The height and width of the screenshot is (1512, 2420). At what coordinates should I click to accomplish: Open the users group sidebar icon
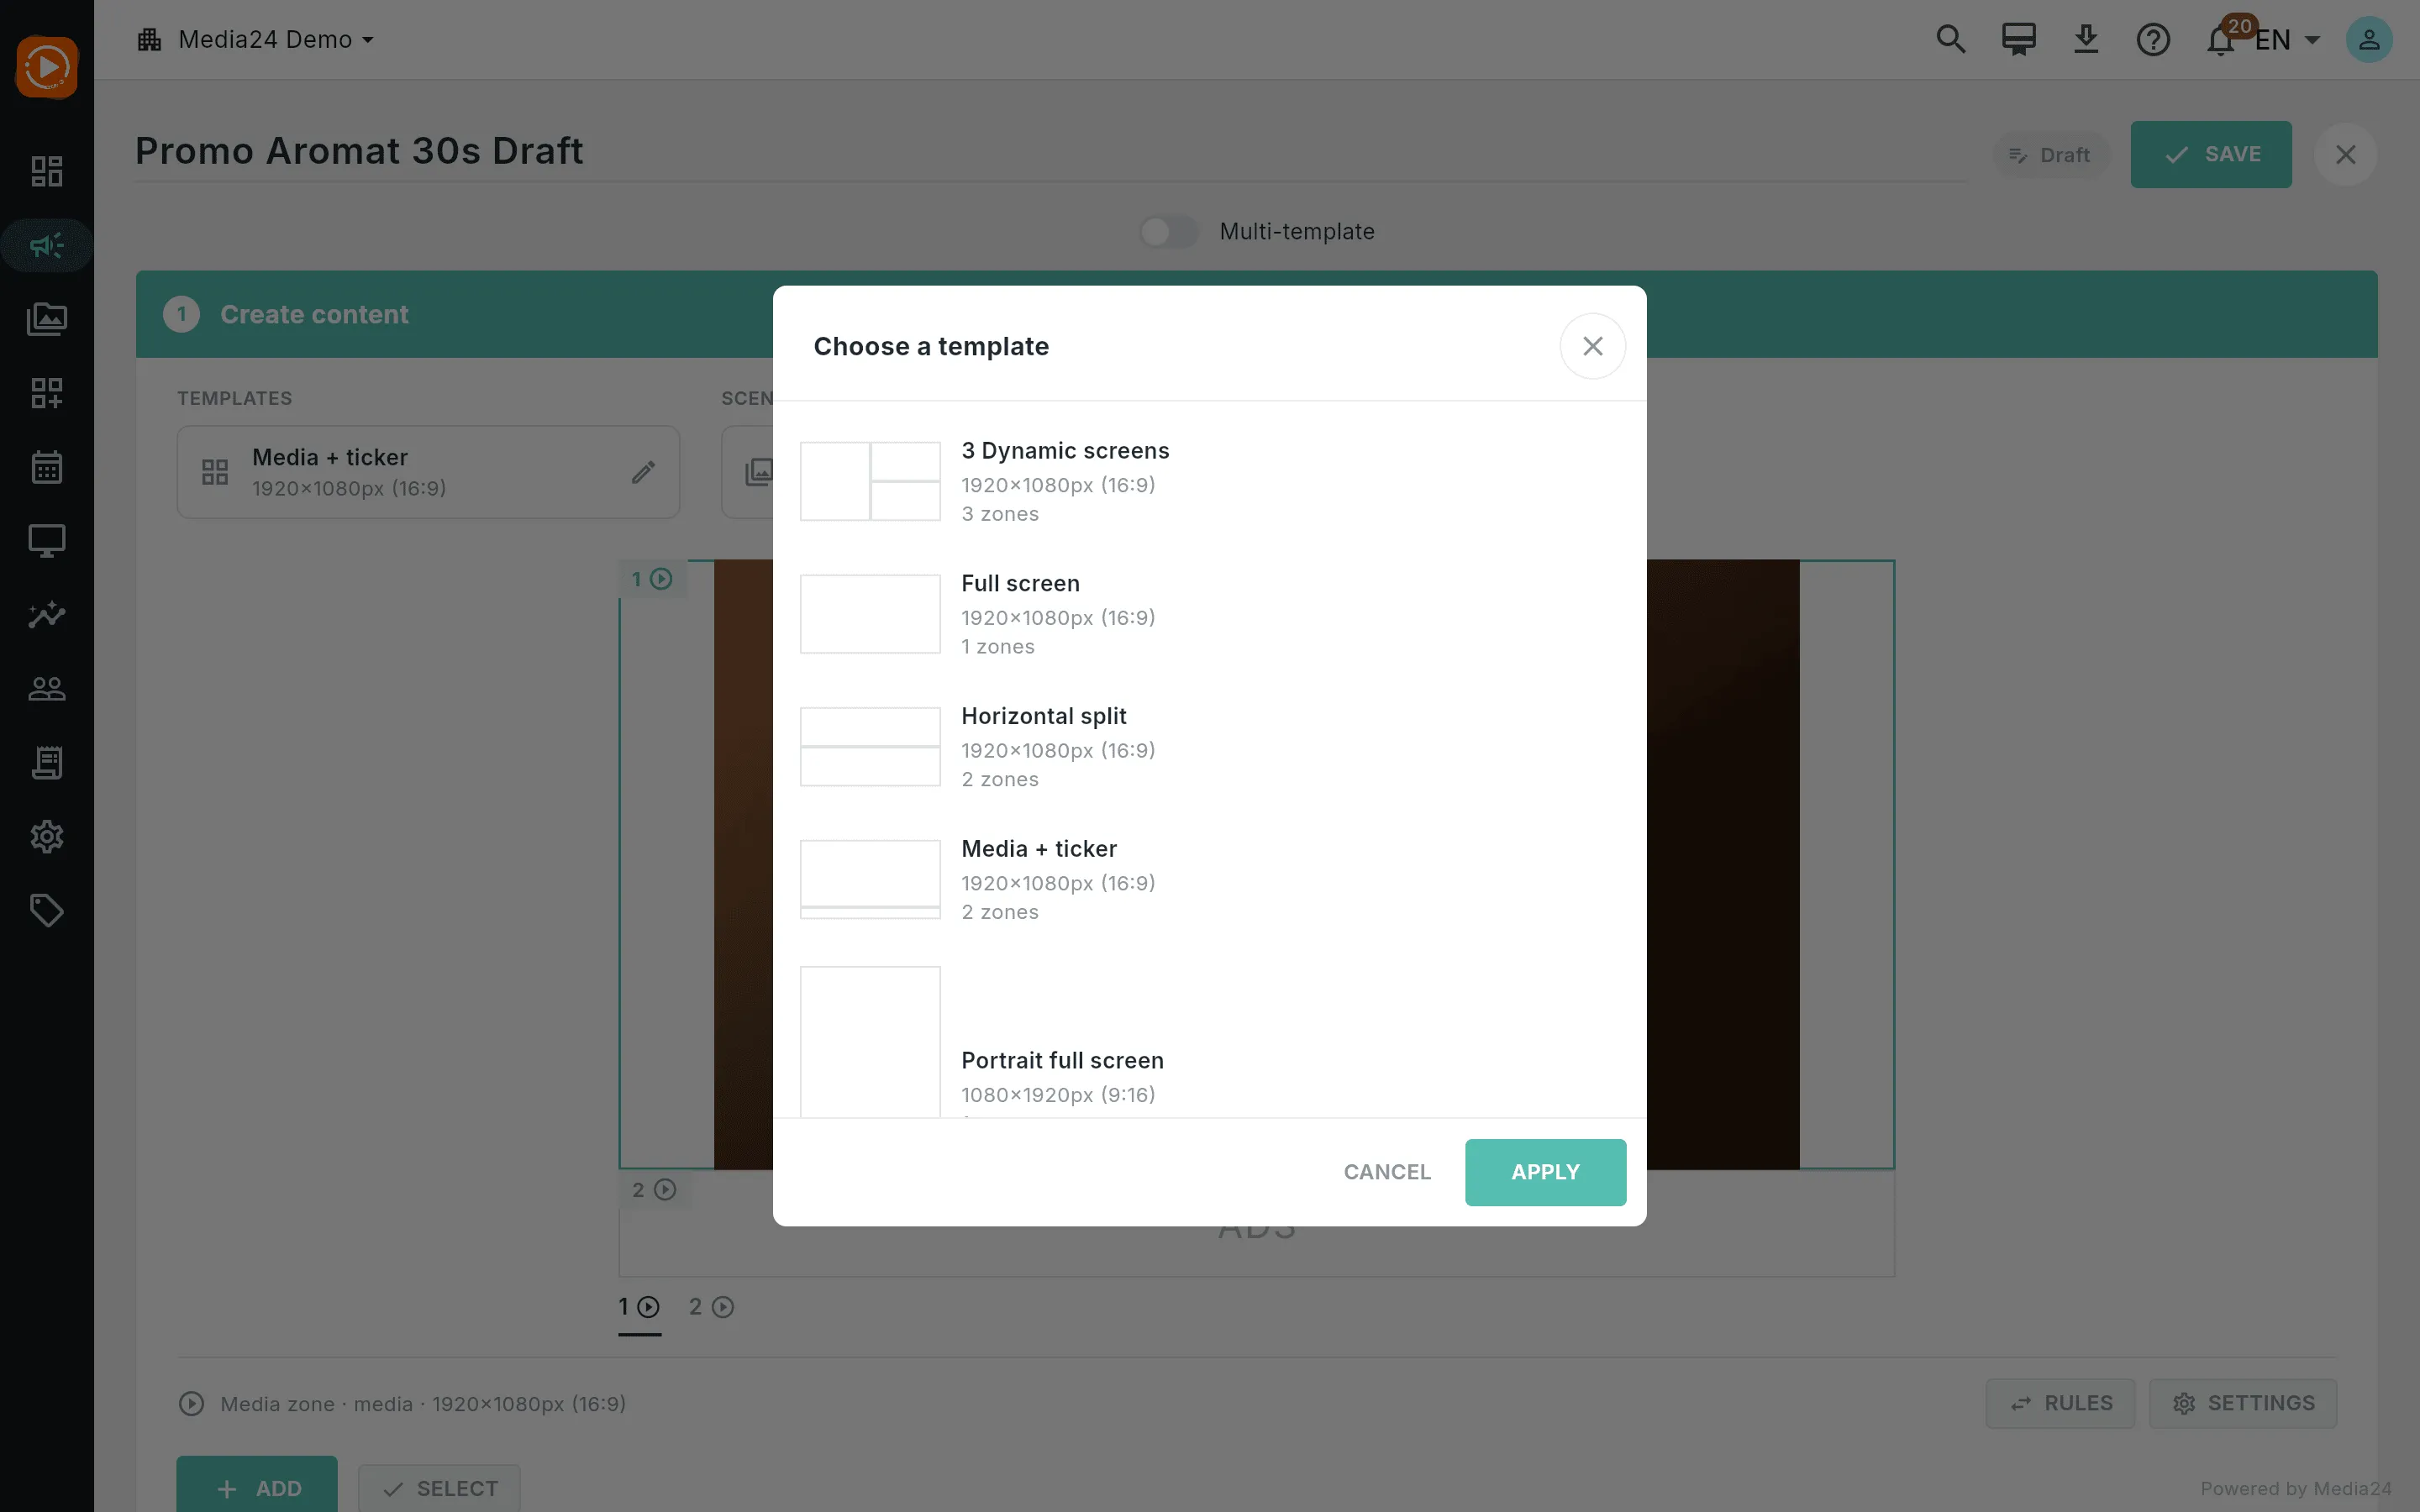pos(47,689)
